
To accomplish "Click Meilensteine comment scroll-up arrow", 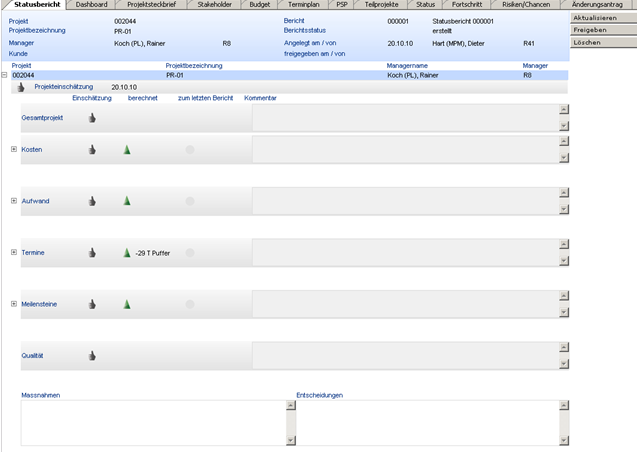I will (564, 296).
